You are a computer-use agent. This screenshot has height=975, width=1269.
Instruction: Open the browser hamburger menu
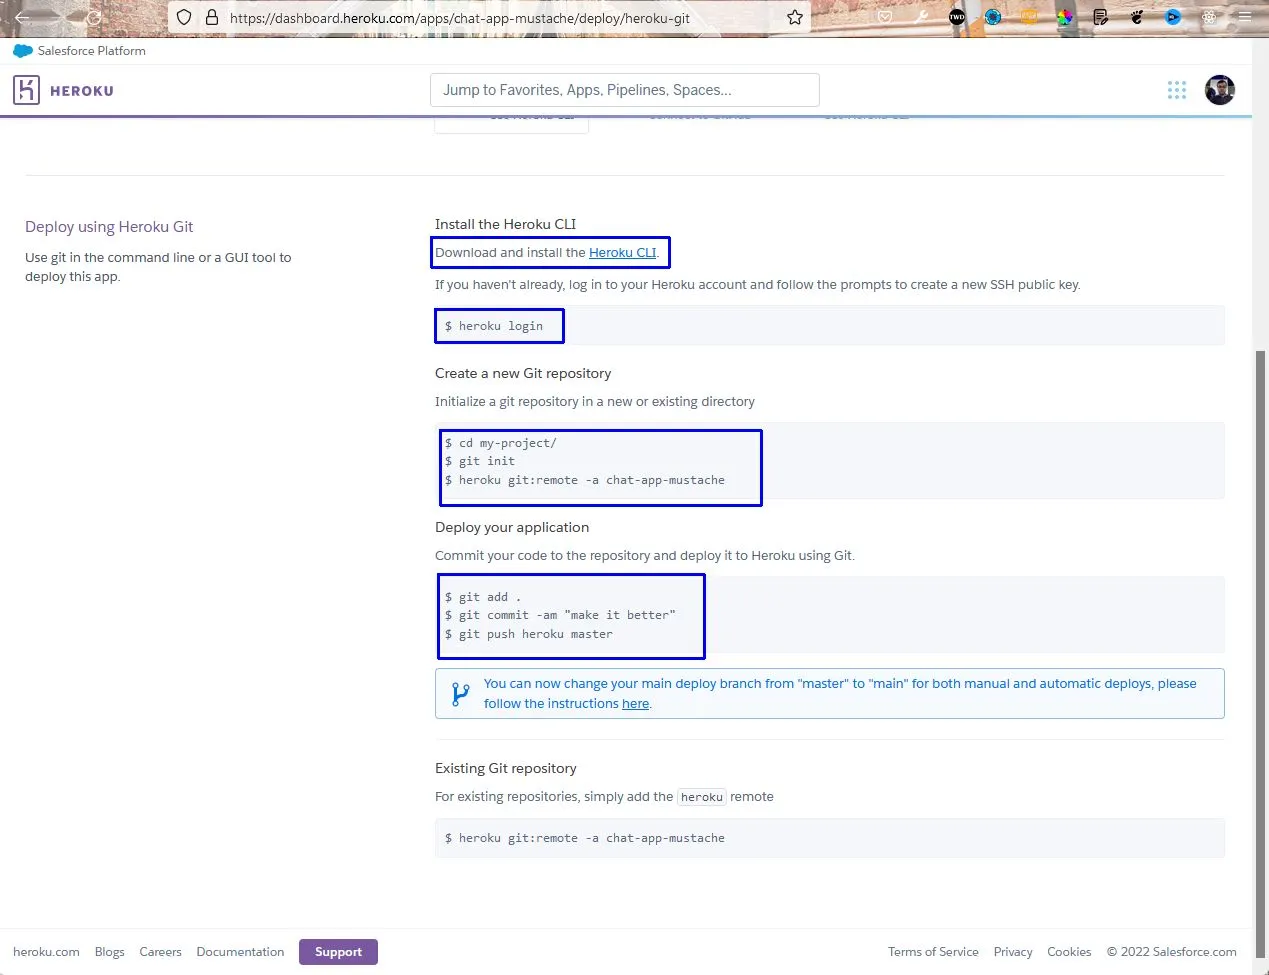1245,17
